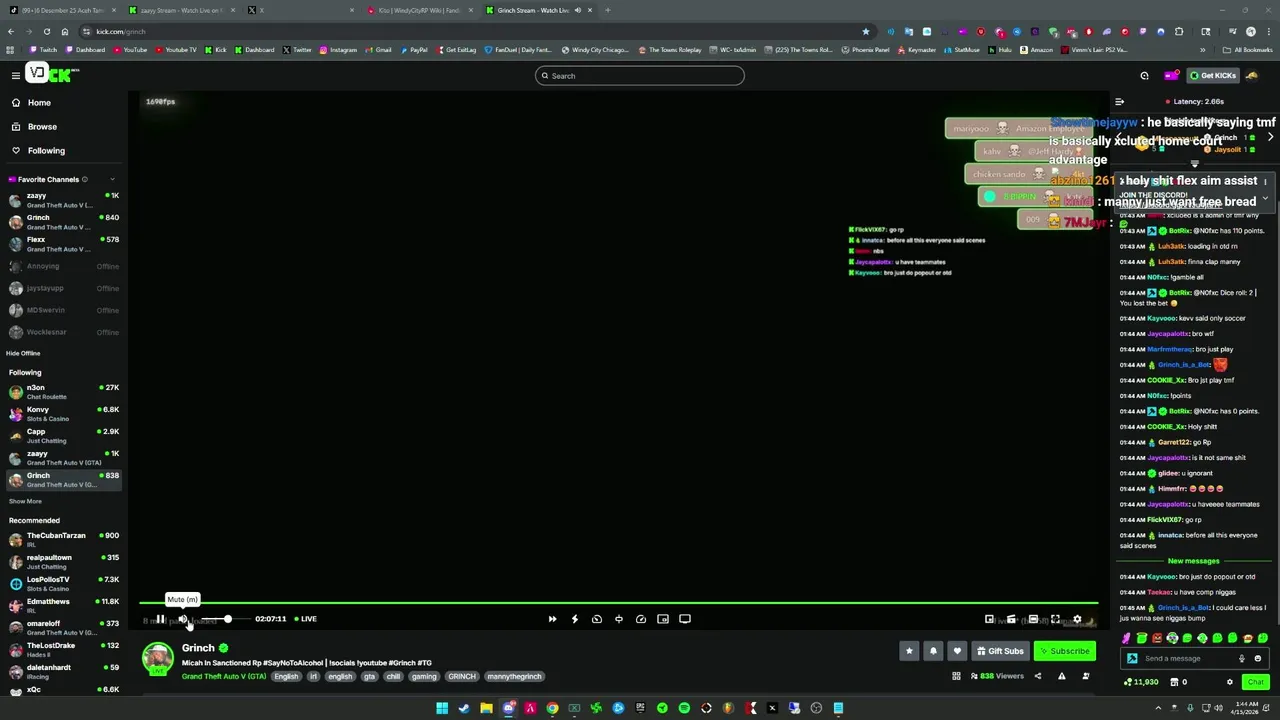Screen dimensions: 1280x720
Task: Click the heart follow icon button
Action: (x=957, y=651)
